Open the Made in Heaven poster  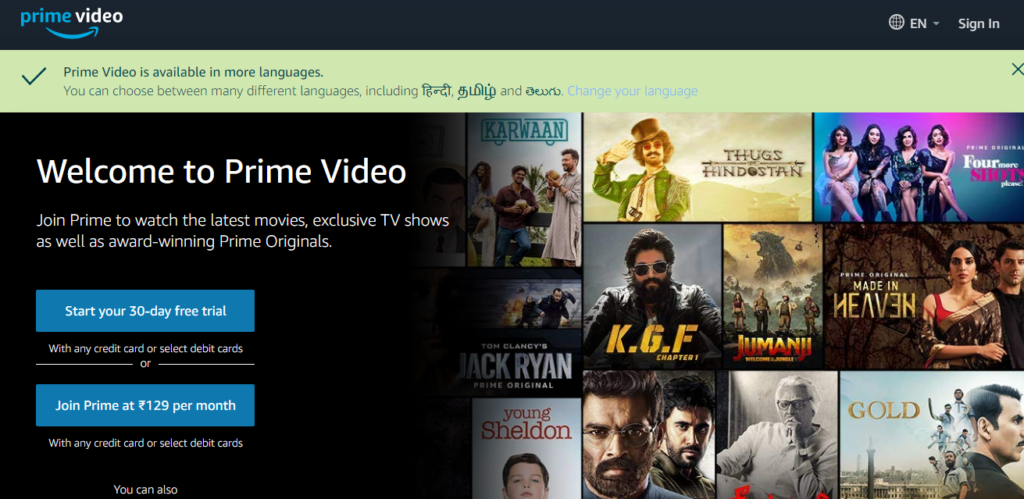(924, 296)
